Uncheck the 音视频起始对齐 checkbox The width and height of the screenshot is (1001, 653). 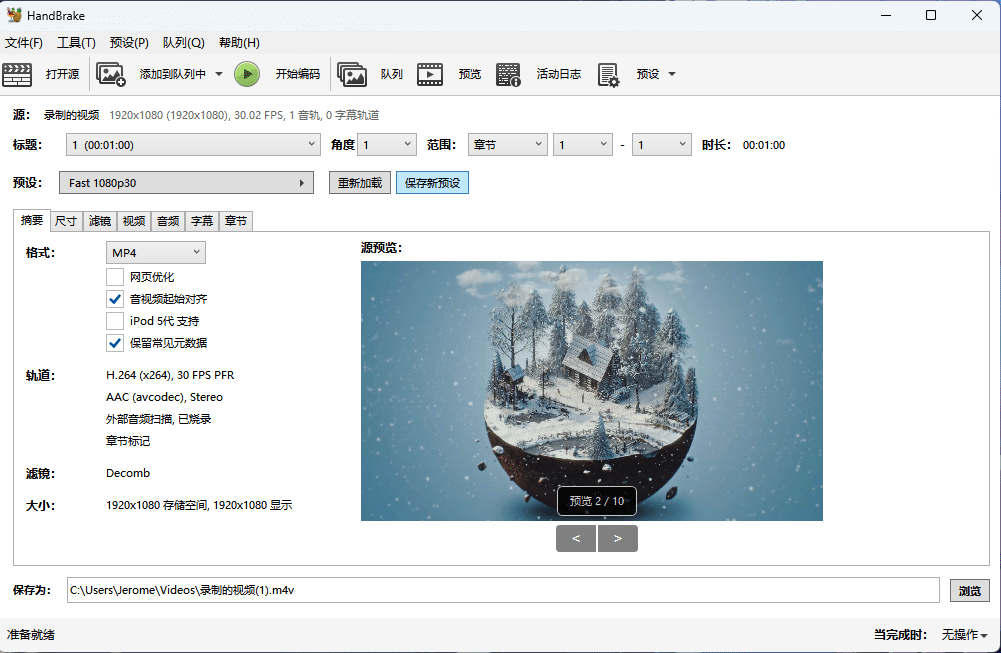[115, 299]
